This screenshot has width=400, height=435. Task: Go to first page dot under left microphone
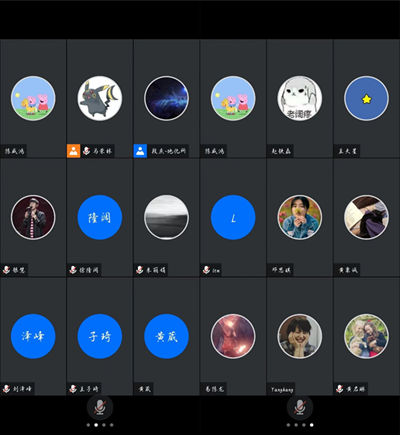coord(88,425)
